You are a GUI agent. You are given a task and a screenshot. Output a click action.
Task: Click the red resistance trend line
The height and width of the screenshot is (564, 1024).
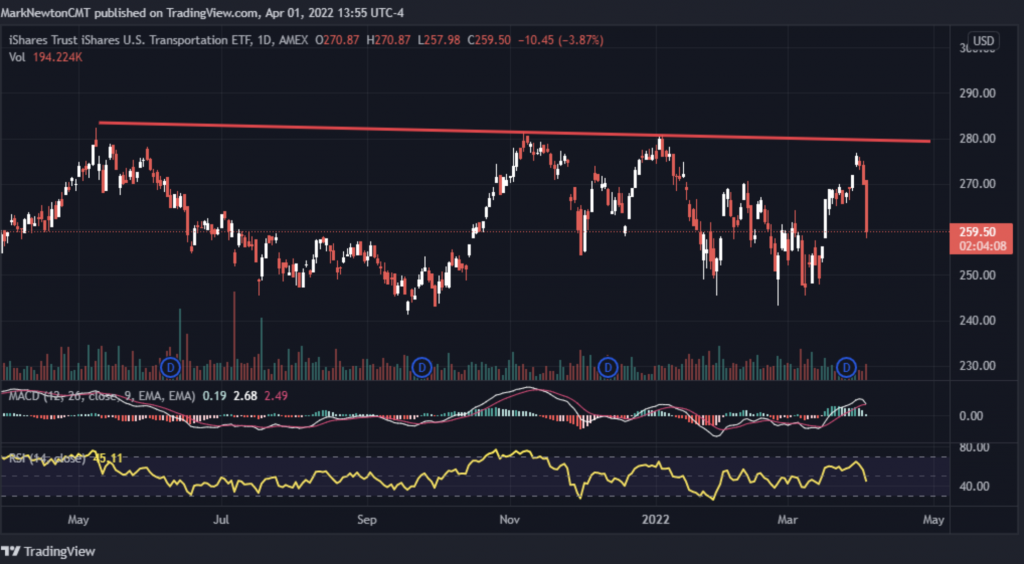[x=515, y=132]
